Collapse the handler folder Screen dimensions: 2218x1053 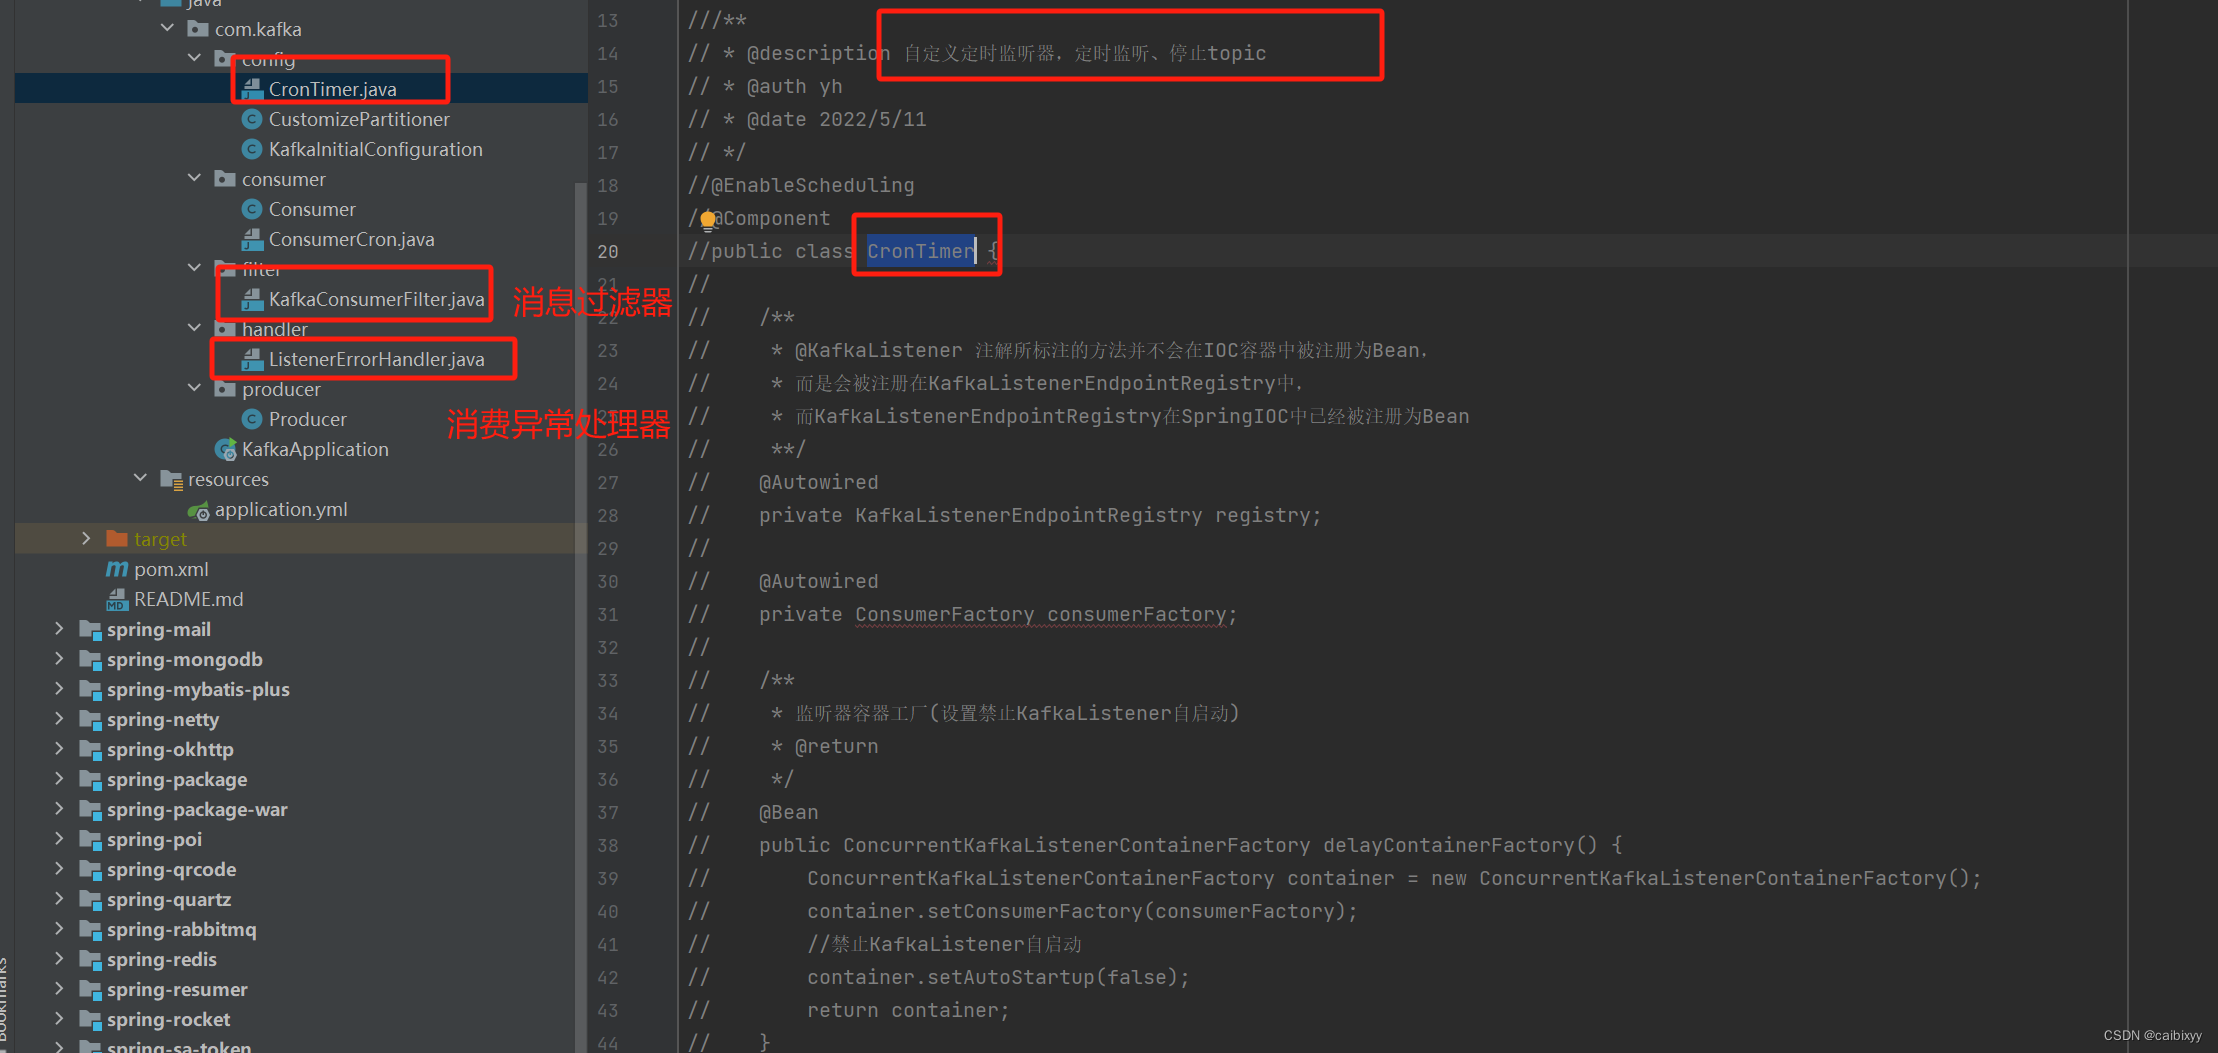[194, 328]
